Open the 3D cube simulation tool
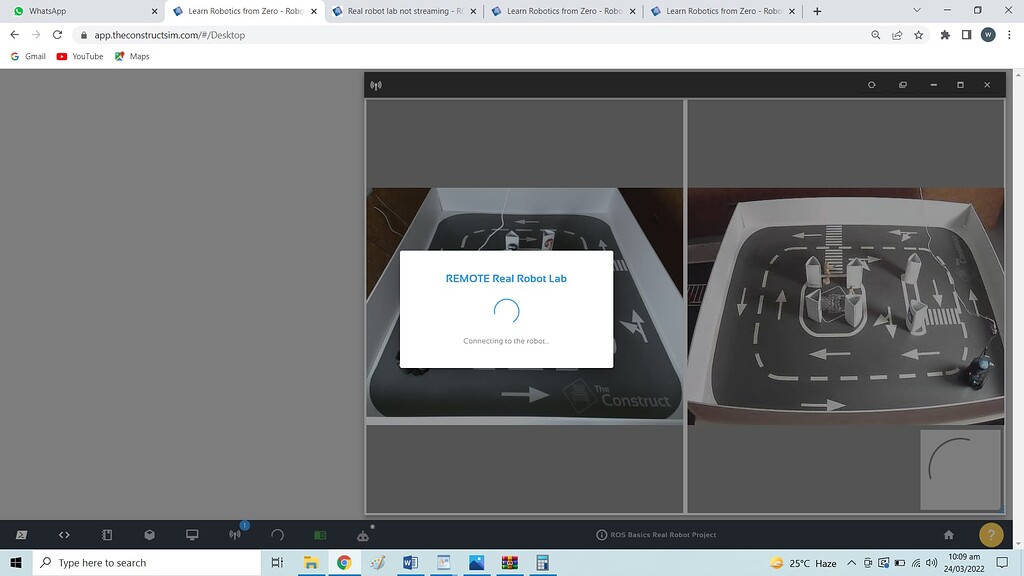1024x576 pixels. 150,535
